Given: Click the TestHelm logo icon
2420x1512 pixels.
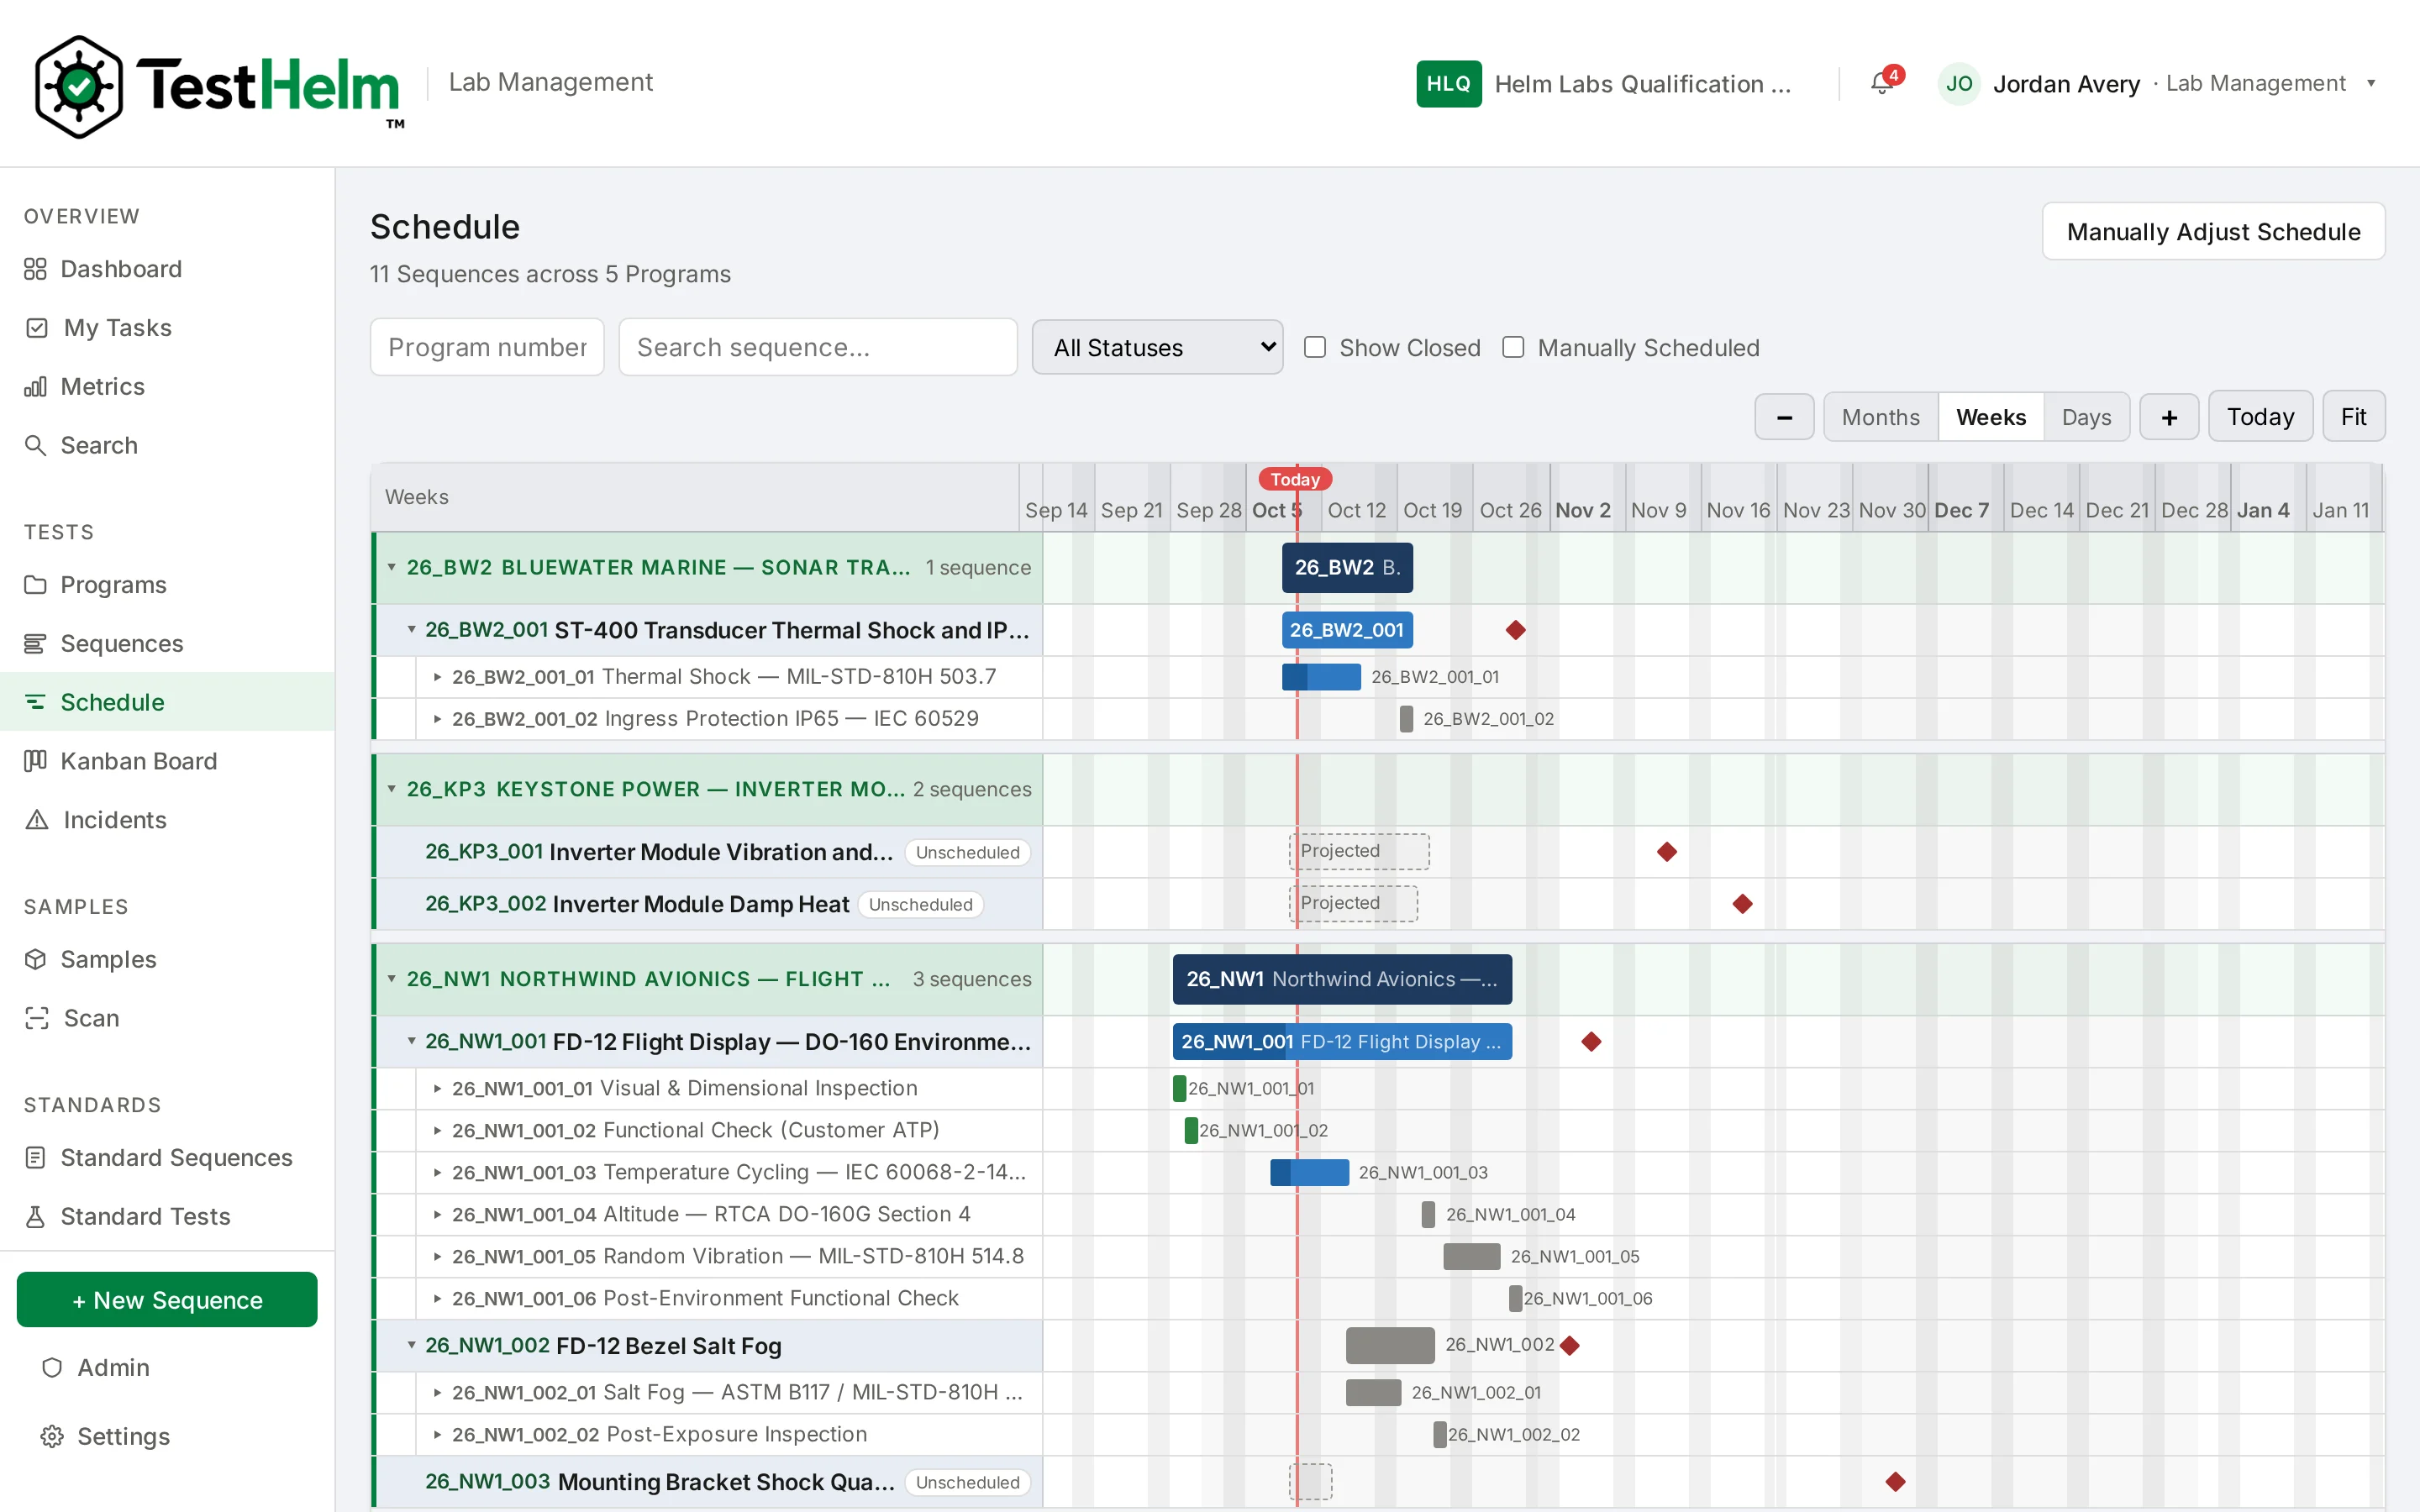Looking at the screenshot, I should point(79,86).
